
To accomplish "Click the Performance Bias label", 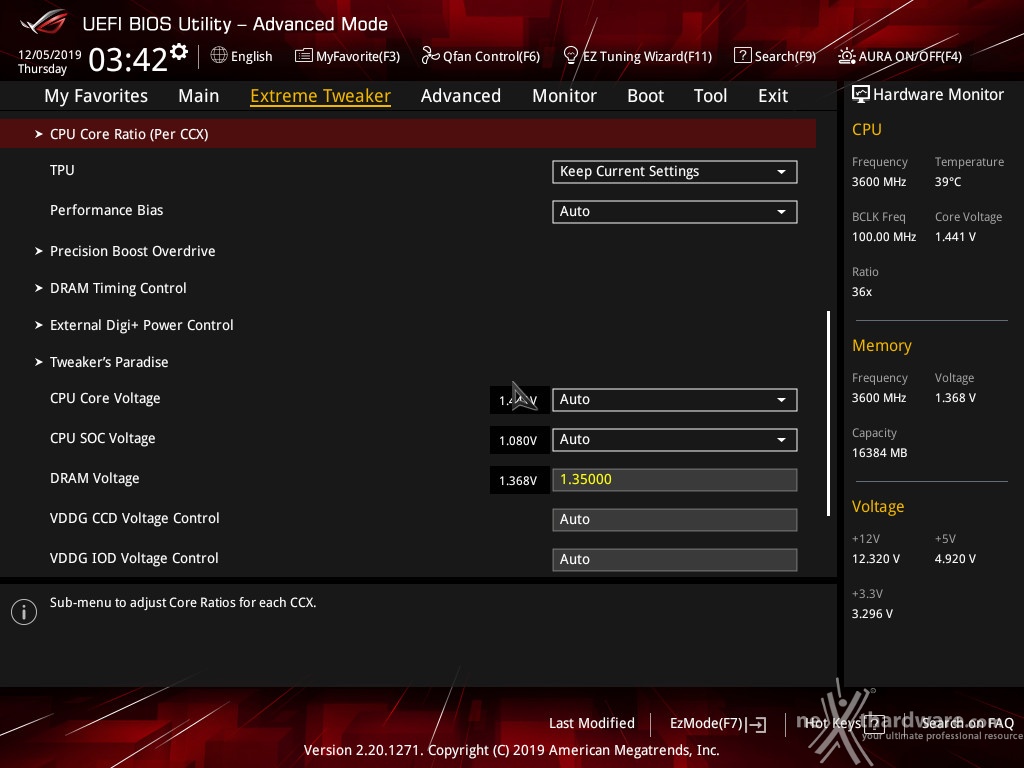I will click(x=106, y=210).
